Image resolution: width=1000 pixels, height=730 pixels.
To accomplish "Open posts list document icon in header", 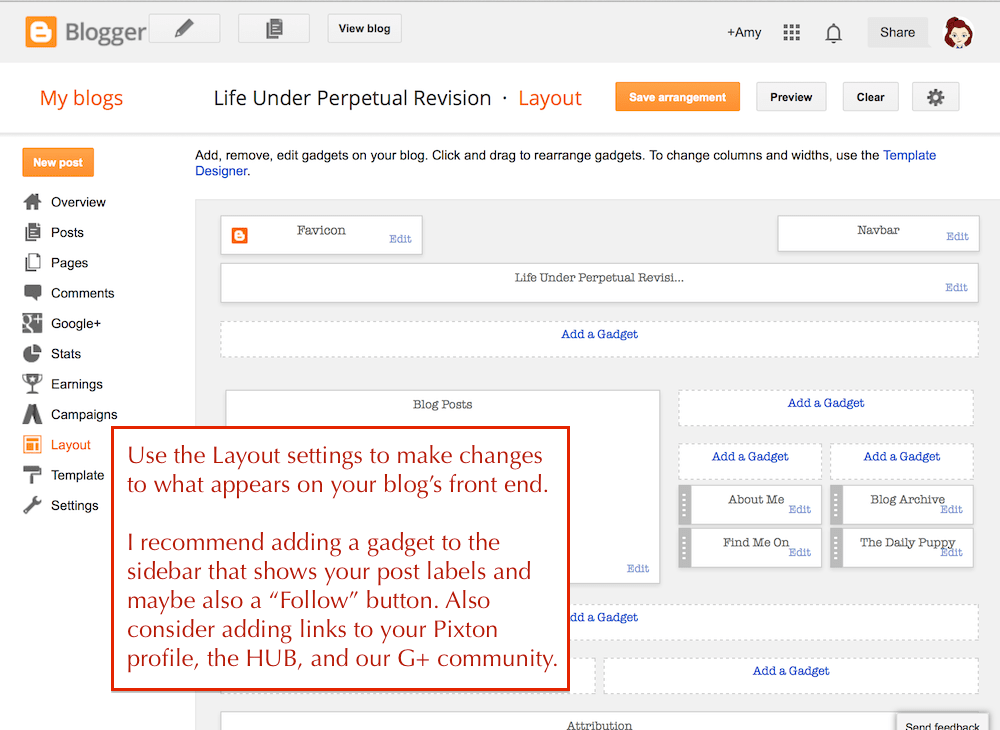I will tap(274, 29).
